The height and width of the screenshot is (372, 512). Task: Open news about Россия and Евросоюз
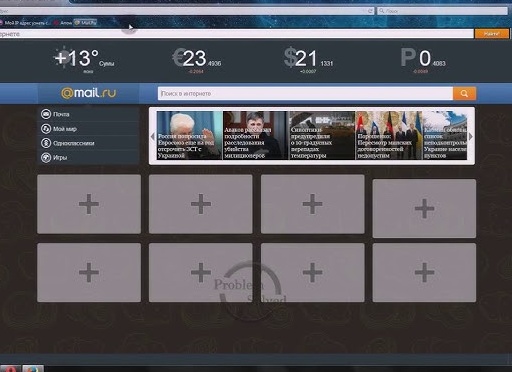189,135
